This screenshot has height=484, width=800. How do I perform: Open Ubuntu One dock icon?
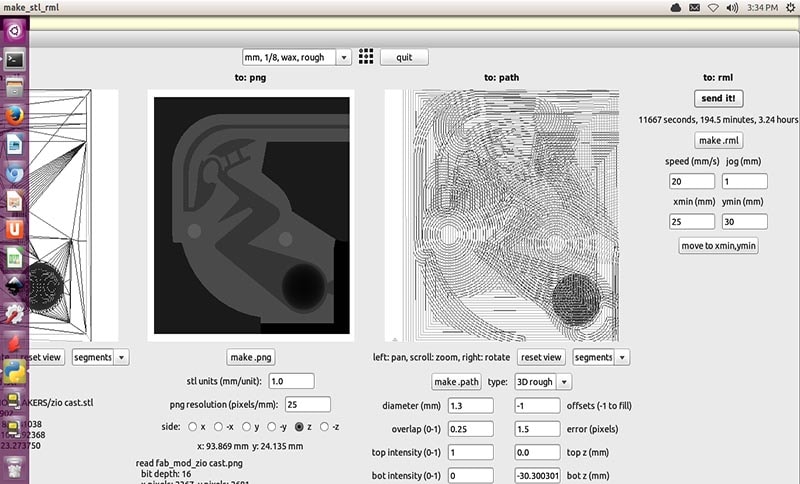coord(14,230)
